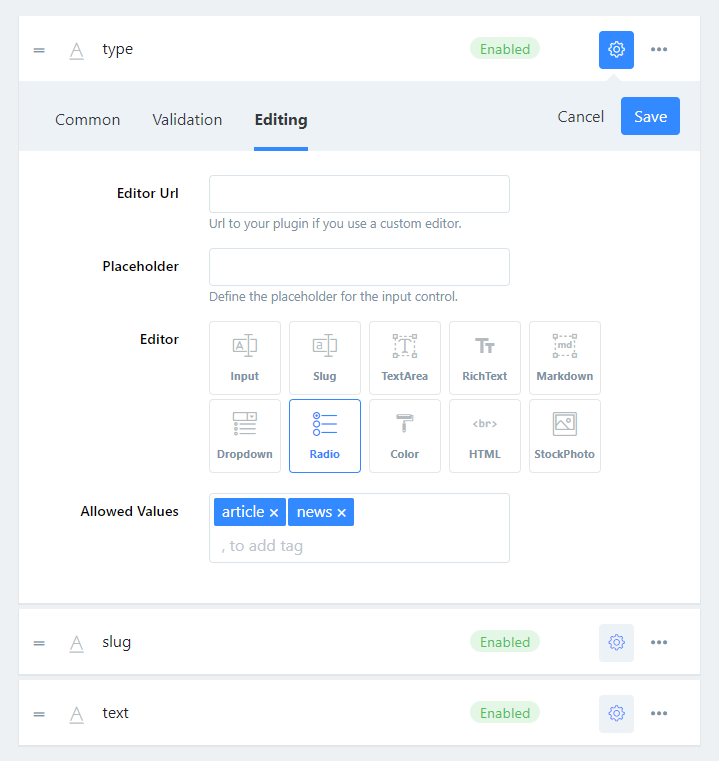This screenshot has width=719, height=761.
Task: Open more options for type field
Action: [x=659, y=50]
